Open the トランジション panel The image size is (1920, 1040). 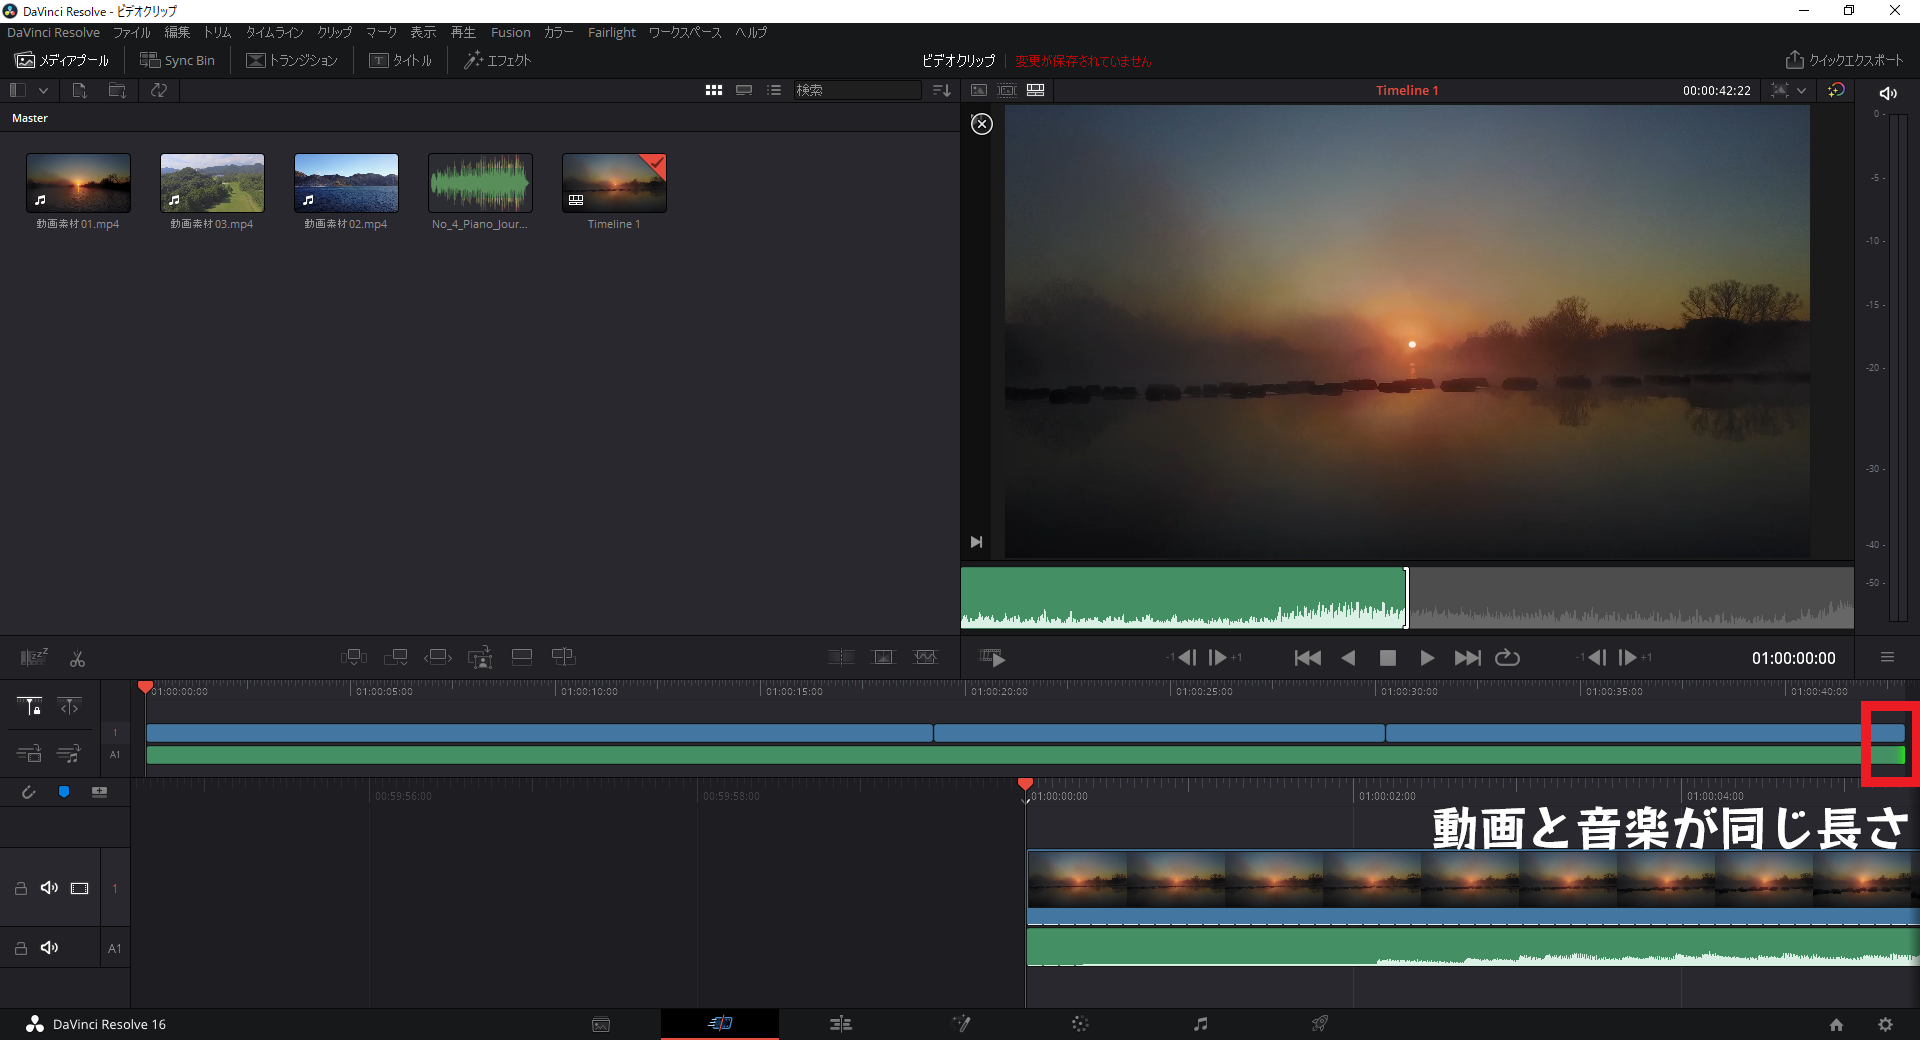[292, 60]
